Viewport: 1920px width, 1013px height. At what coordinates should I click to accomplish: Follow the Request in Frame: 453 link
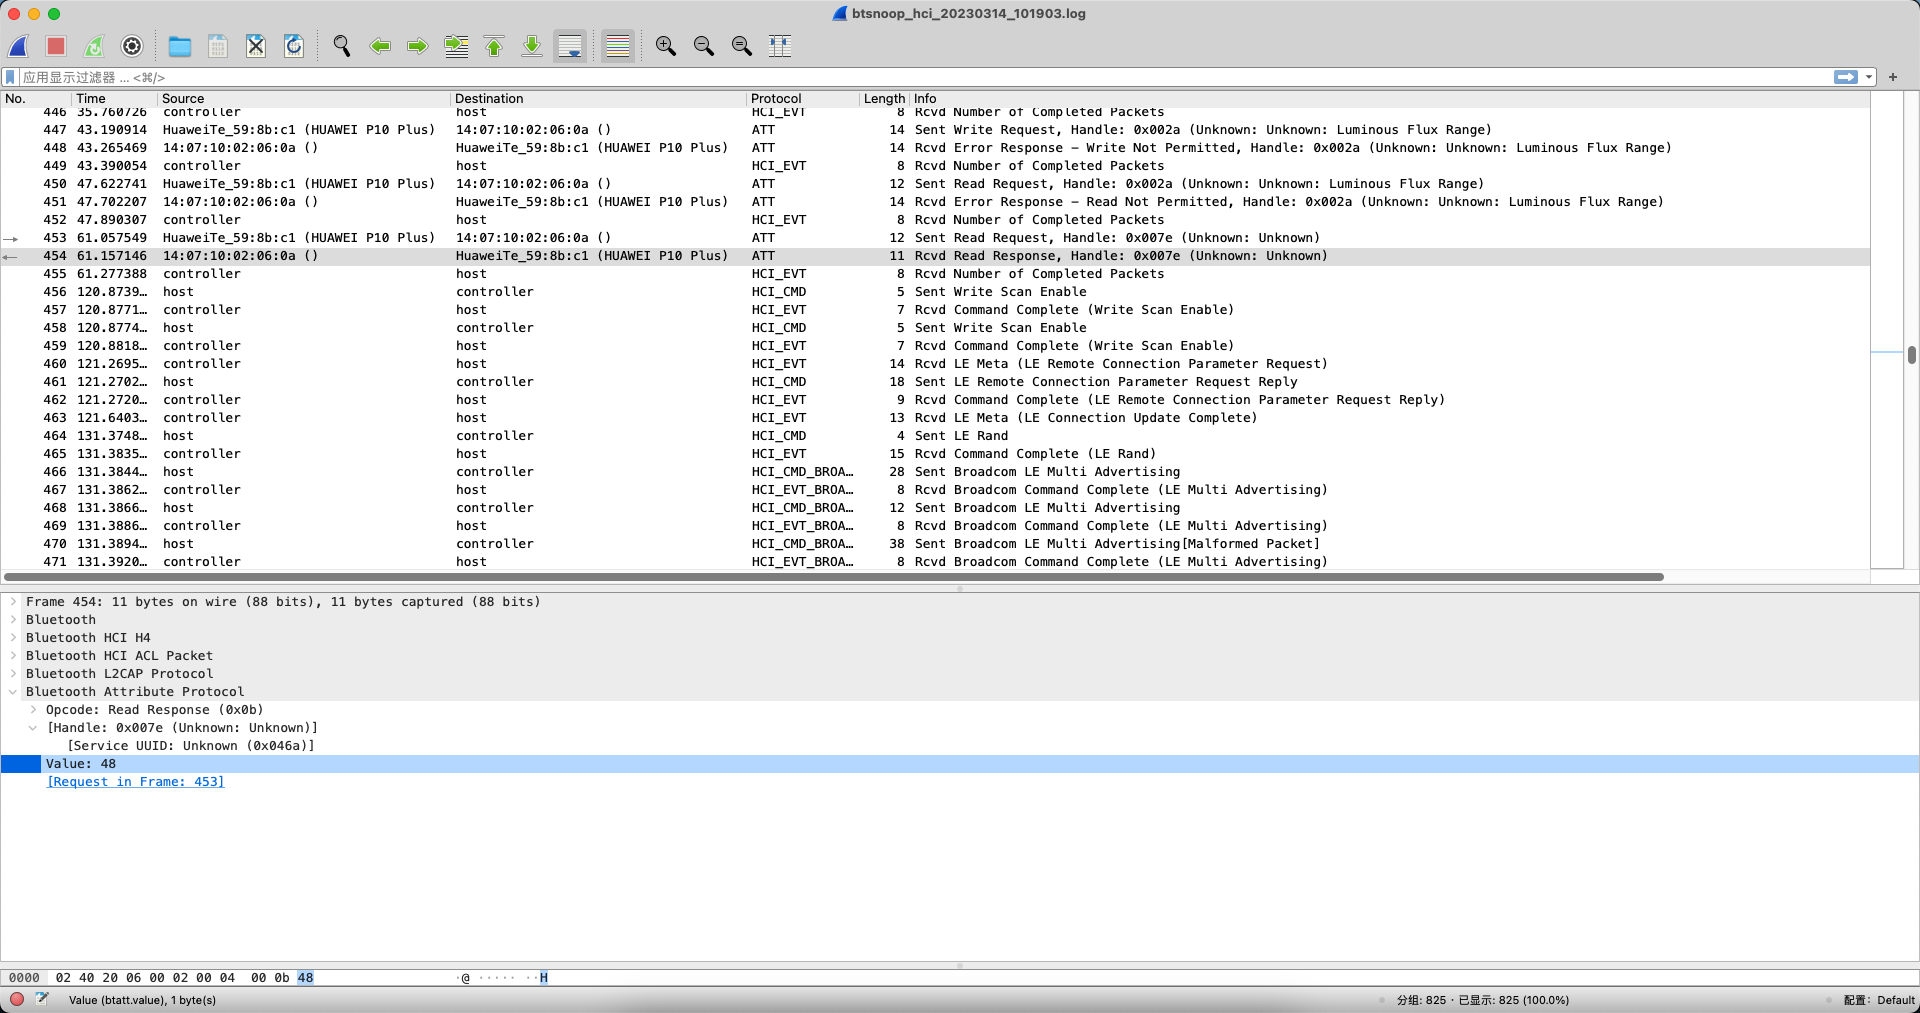(x=136, y=782)
